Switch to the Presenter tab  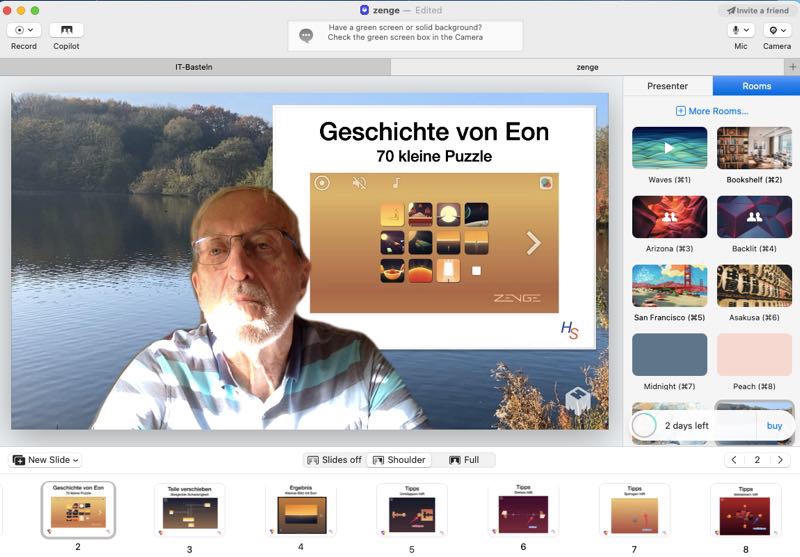pyautogui.click(x=667, y=87)
